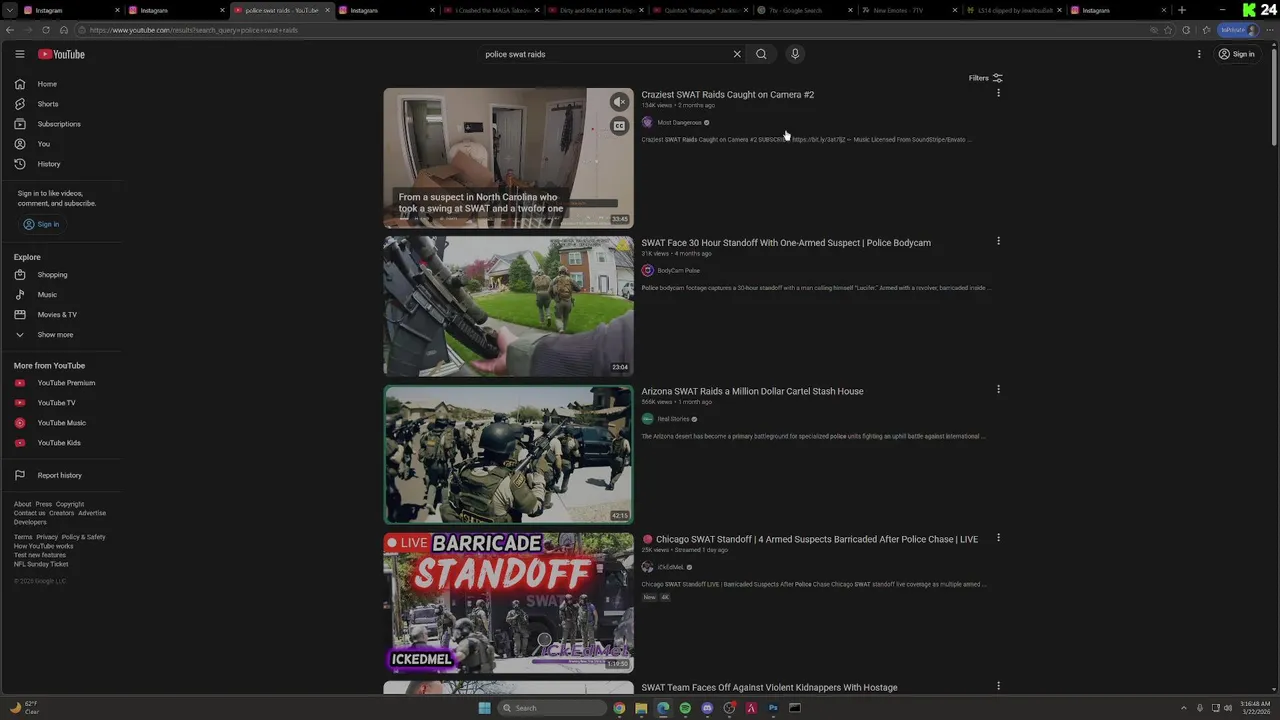This screenshot has width=1280, height=720.
Task: Click the Privacy footer link
Action: (47, 537)
